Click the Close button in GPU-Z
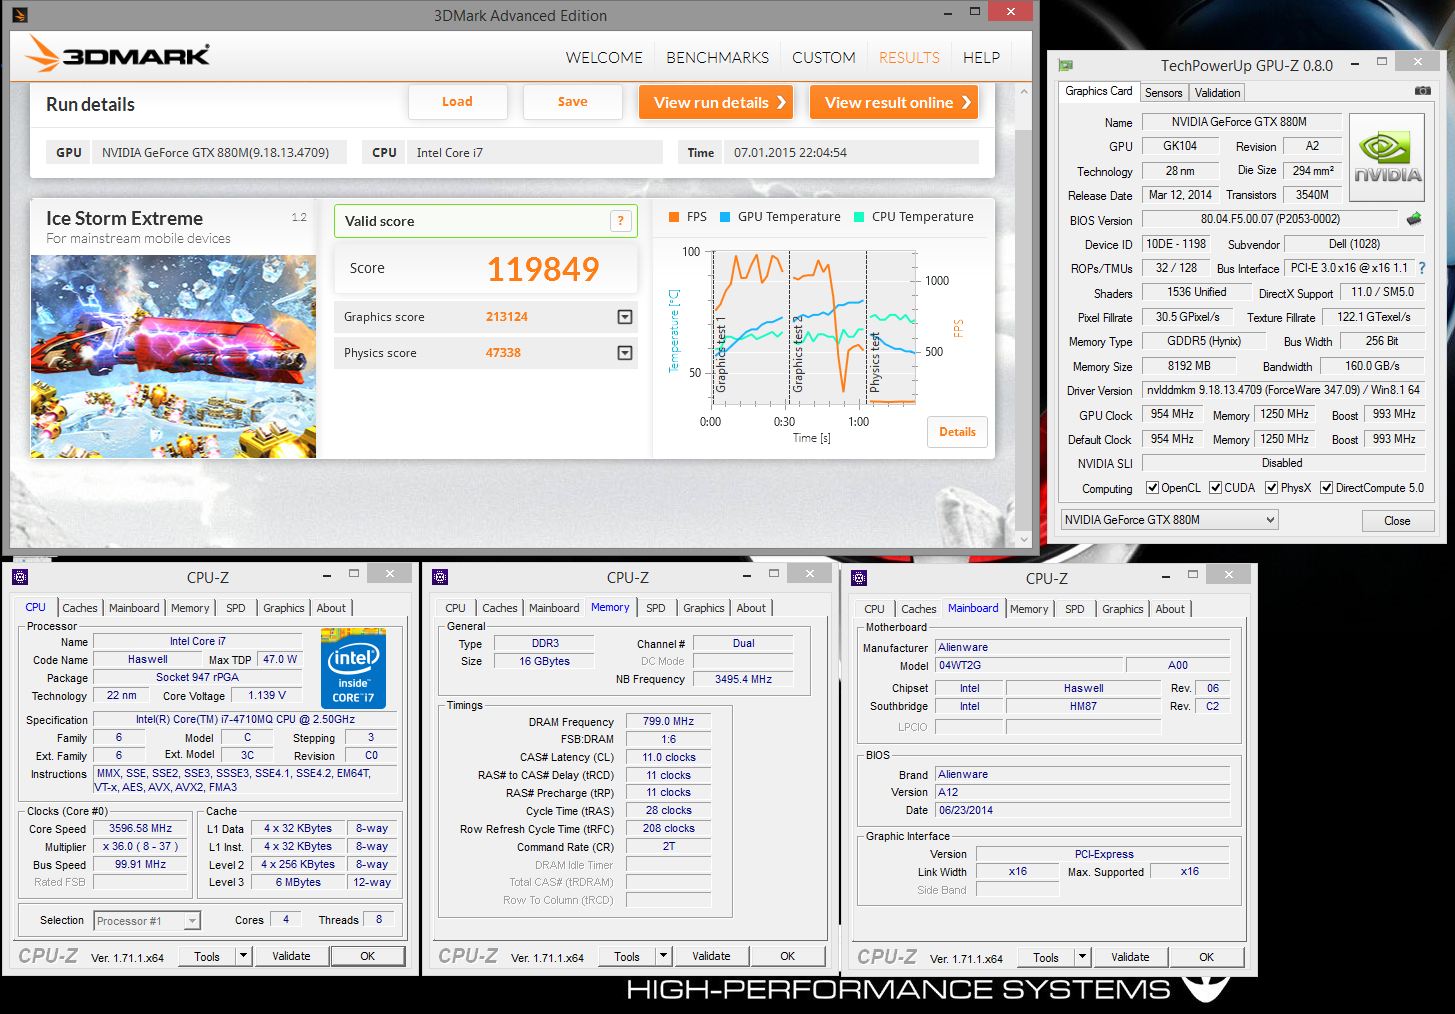 coord(1397,521)
